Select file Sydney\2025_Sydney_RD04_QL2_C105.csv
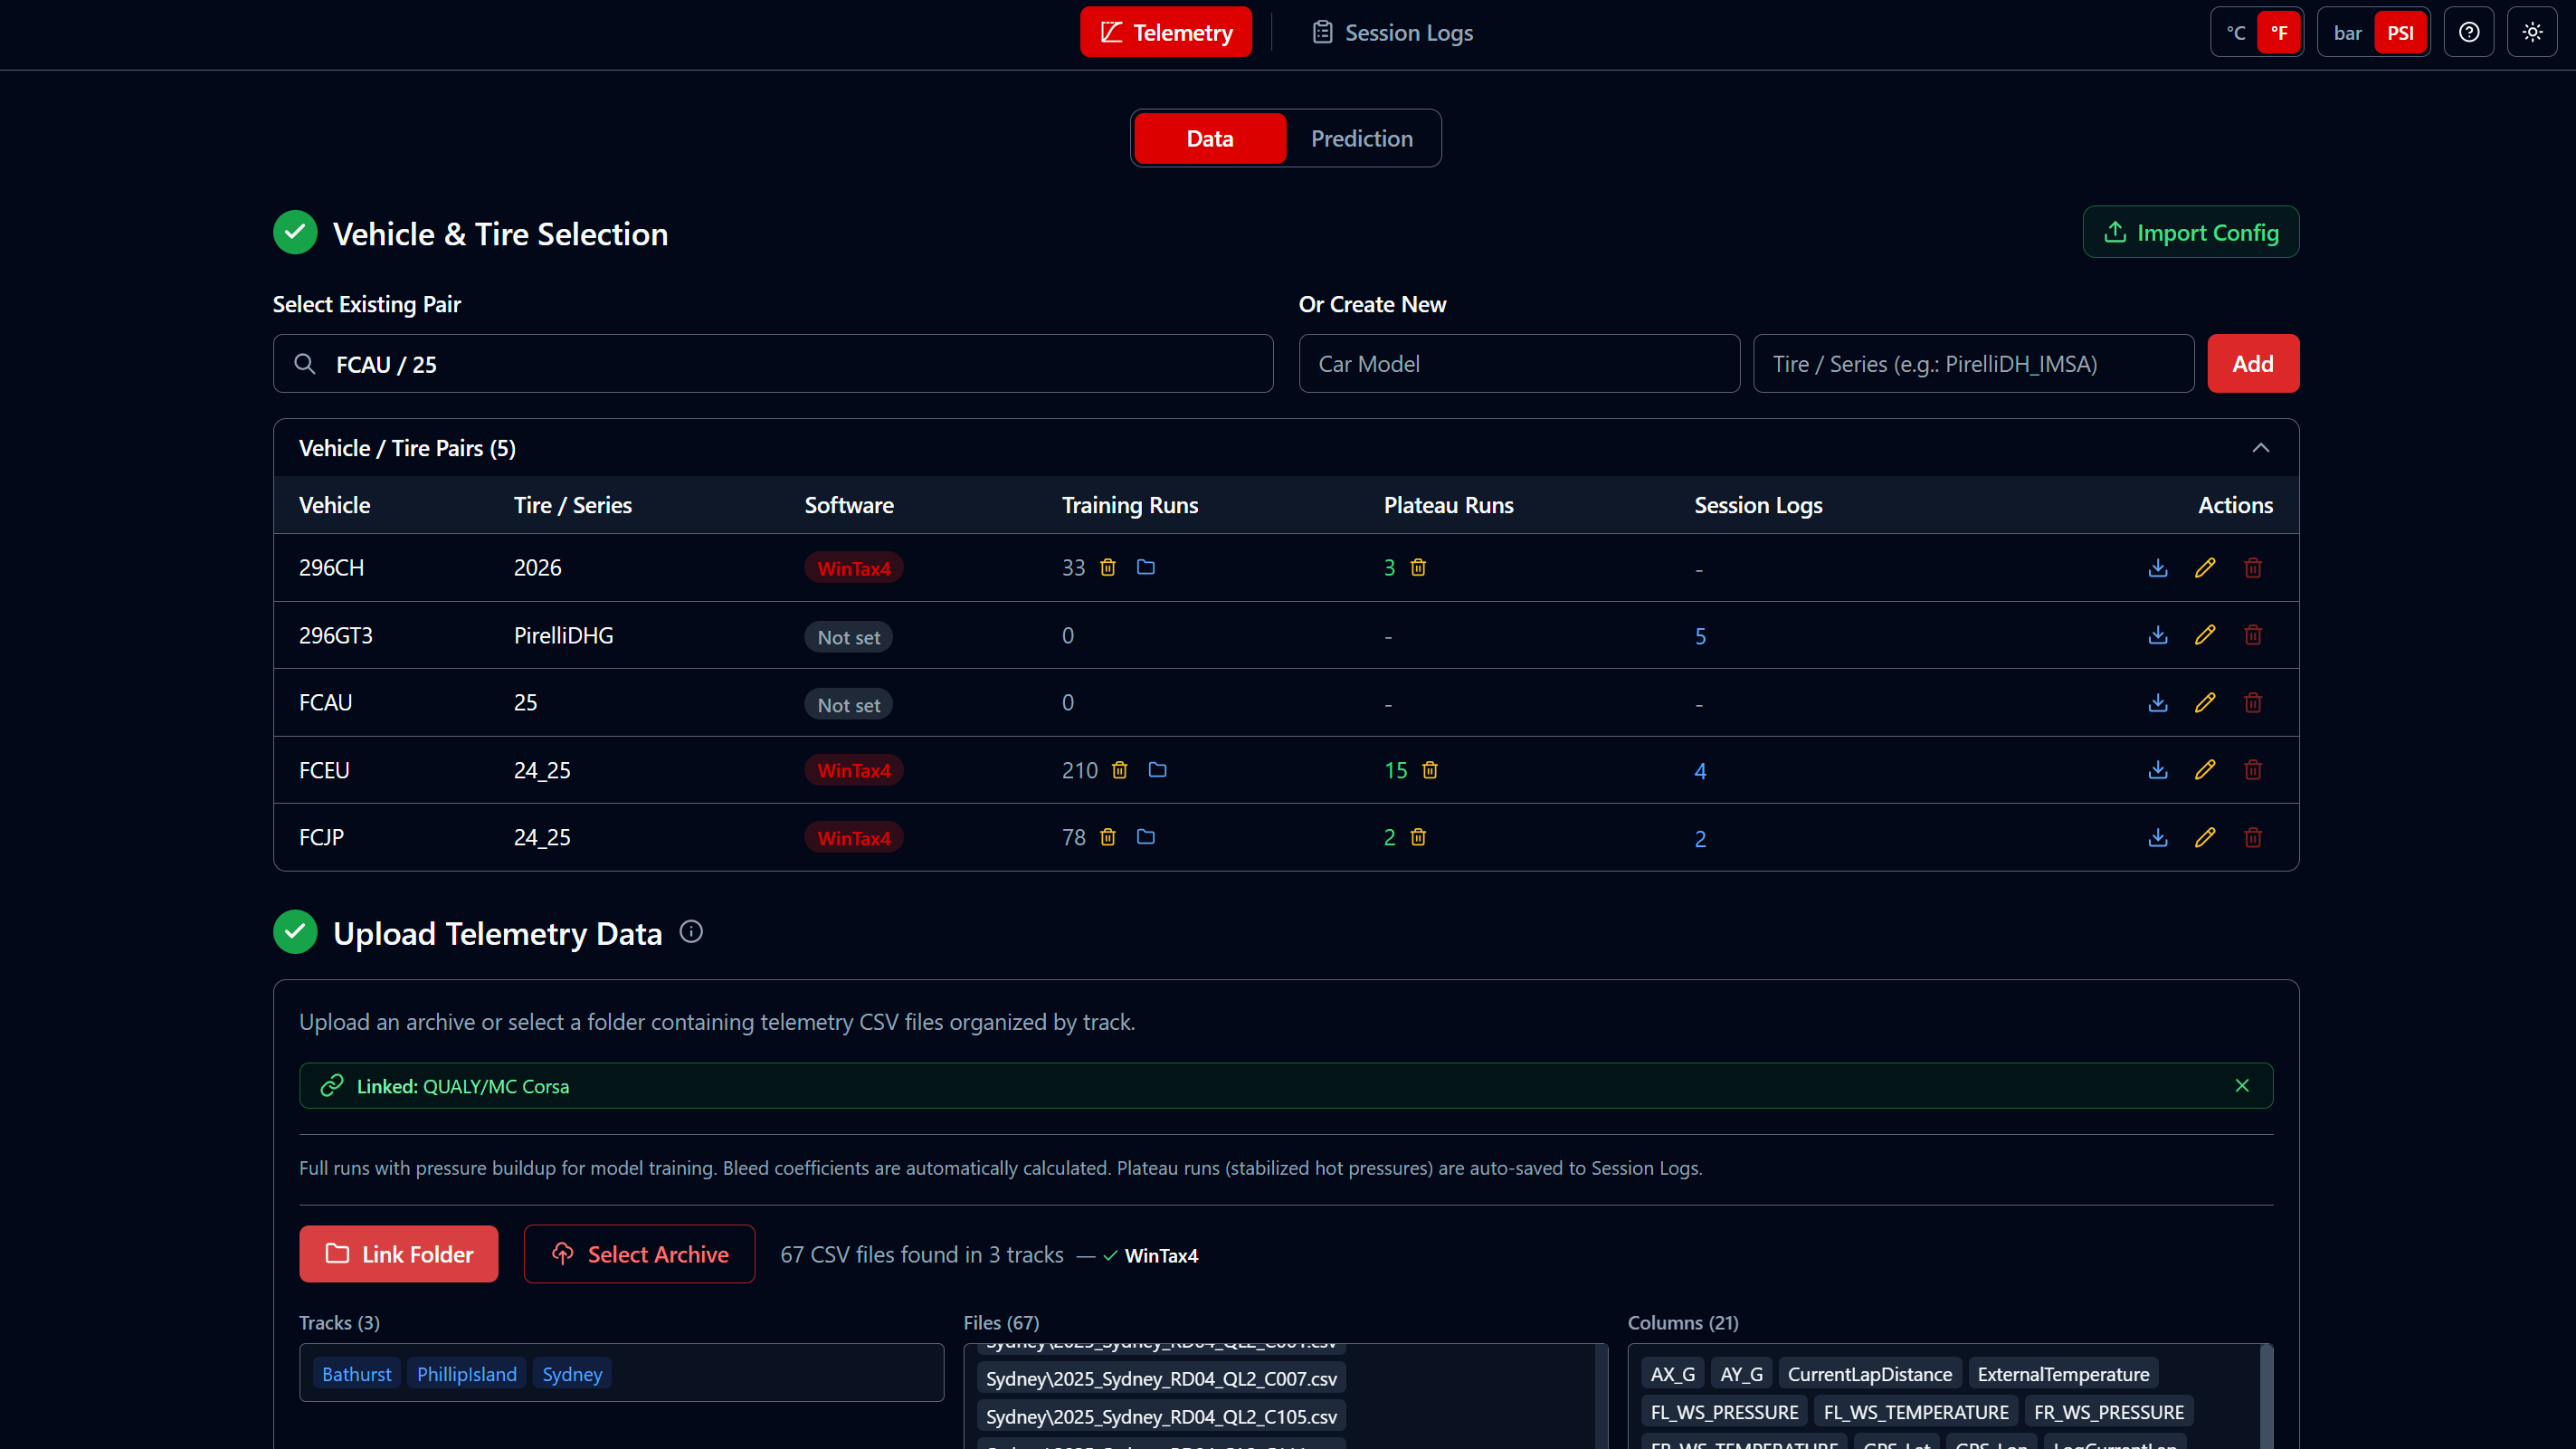Viewport: 2576px width, 1449px height. point(1161,1416)
